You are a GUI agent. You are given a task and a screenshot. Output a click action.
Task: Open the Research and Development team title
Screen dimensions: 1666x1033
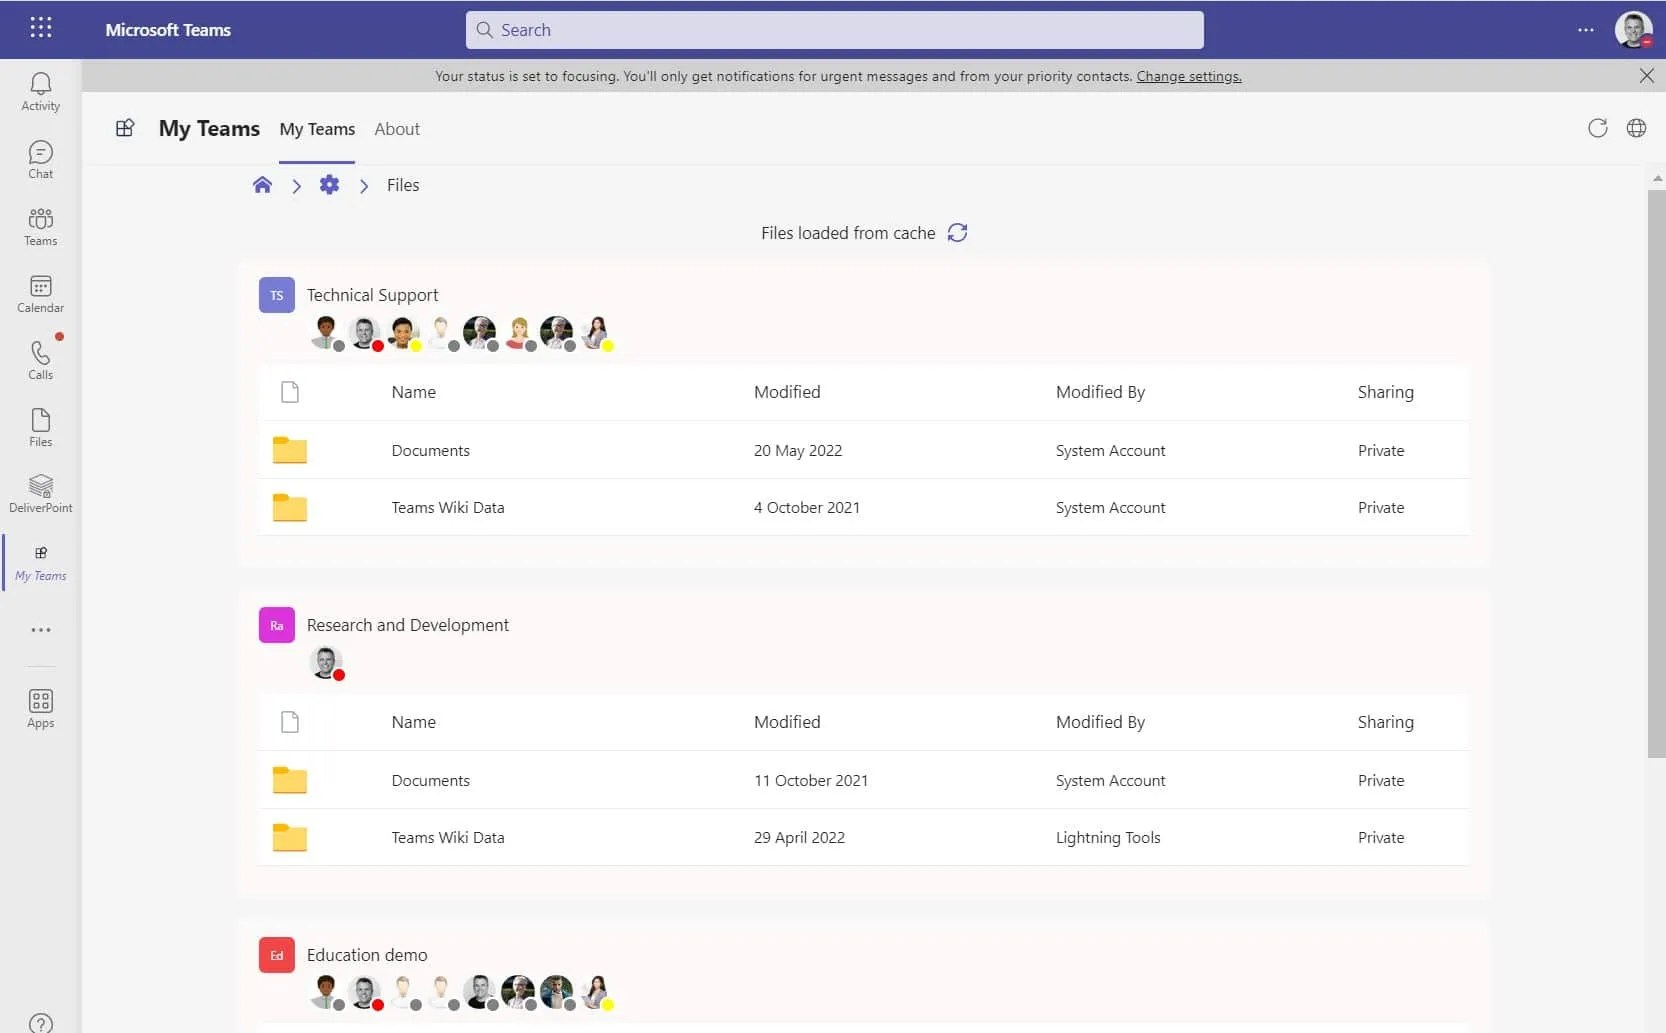tap(408, 625)
